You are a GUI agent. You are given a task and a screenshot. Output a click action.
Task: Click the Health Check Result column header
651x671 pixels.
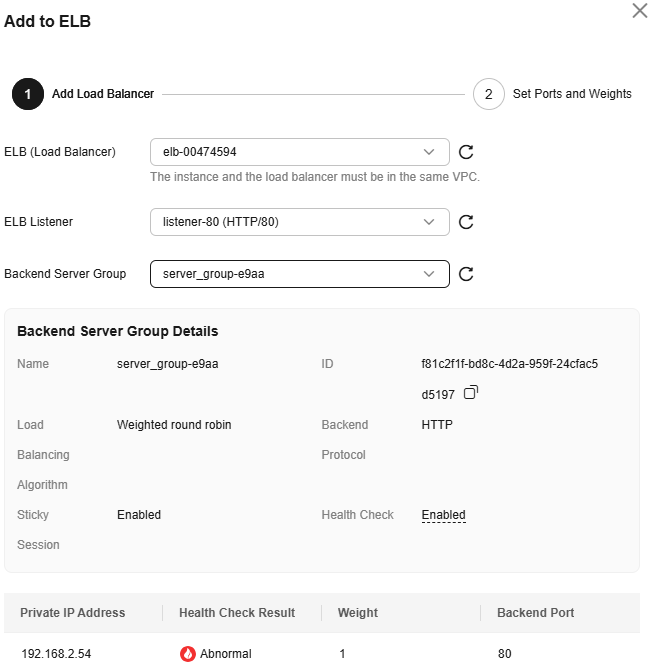click(x=237, y=612)
